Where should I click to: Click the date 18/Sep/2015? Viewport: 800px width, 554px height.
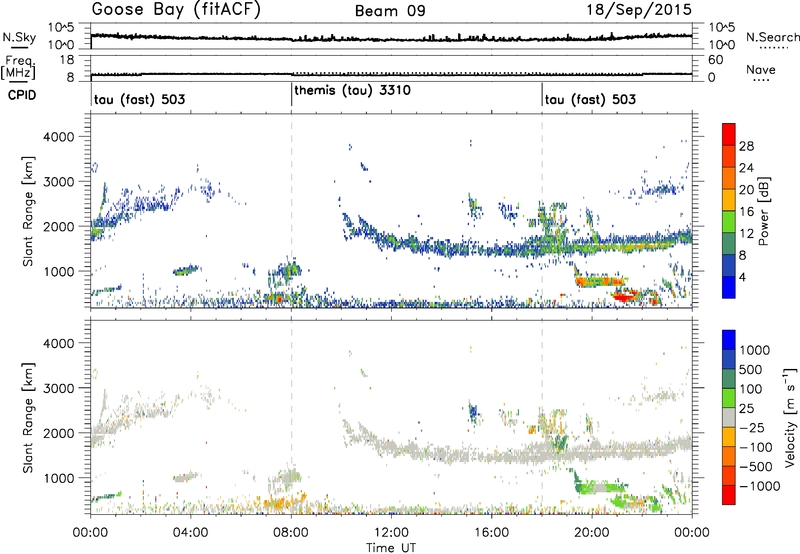pyautogui.click(x=639, y=9)
